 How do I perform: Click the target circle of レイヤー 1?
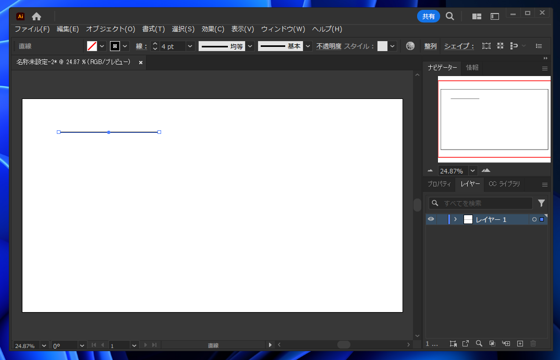click(534, 219)
